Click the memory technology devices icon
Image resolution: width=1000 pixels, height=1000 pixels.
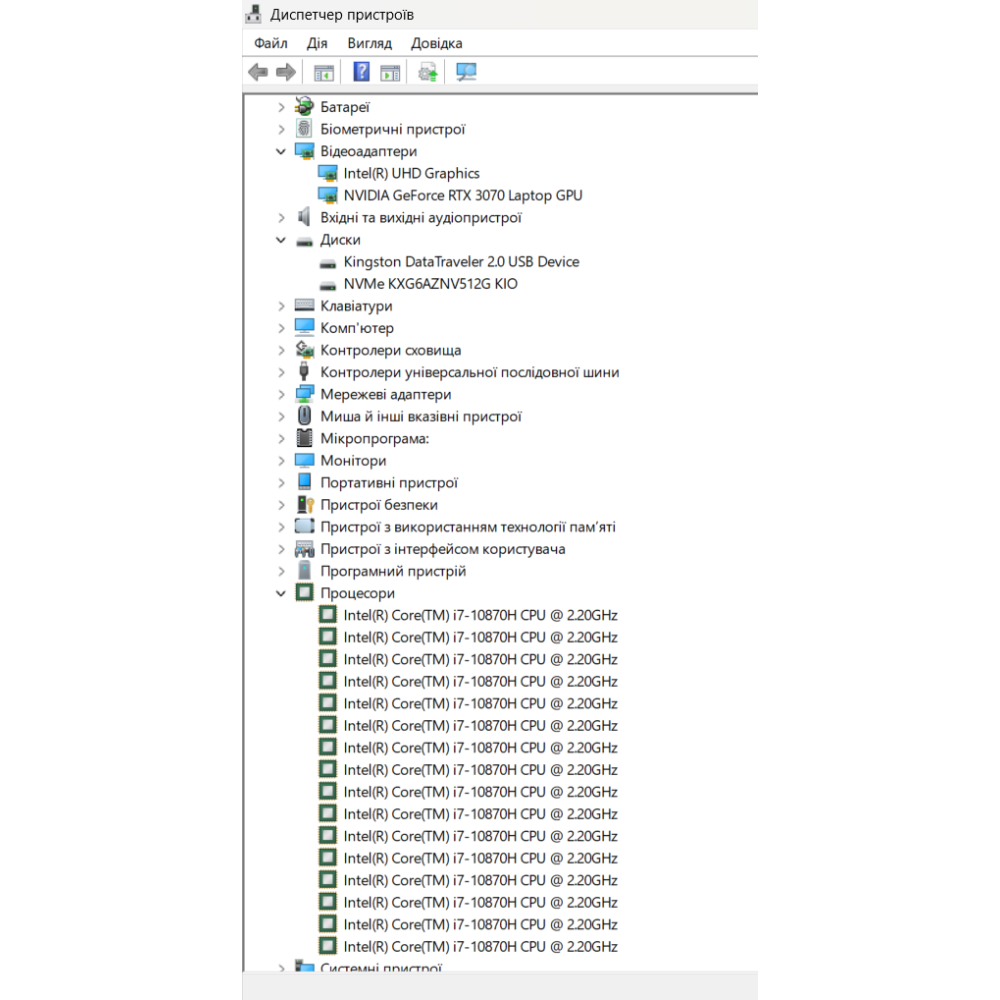click(304, 526)
